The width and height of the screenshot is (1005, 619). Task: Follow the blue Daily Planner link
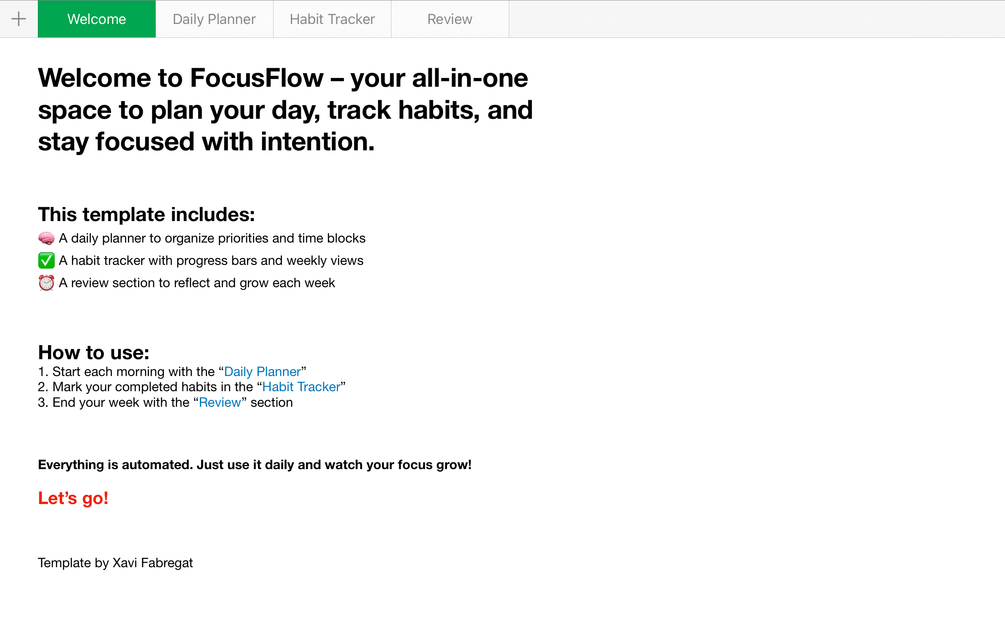262,372
